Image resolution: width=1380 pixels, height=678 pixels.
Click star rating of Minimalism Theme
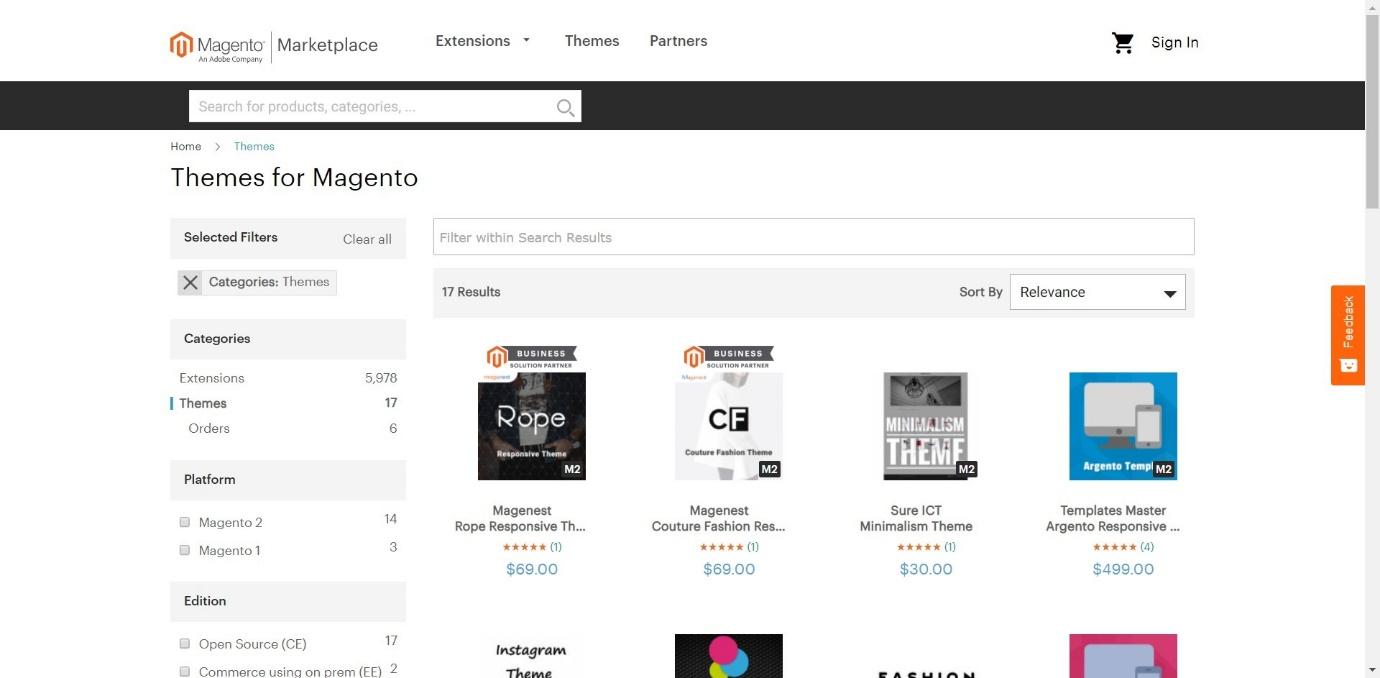[x=918, y=547]
